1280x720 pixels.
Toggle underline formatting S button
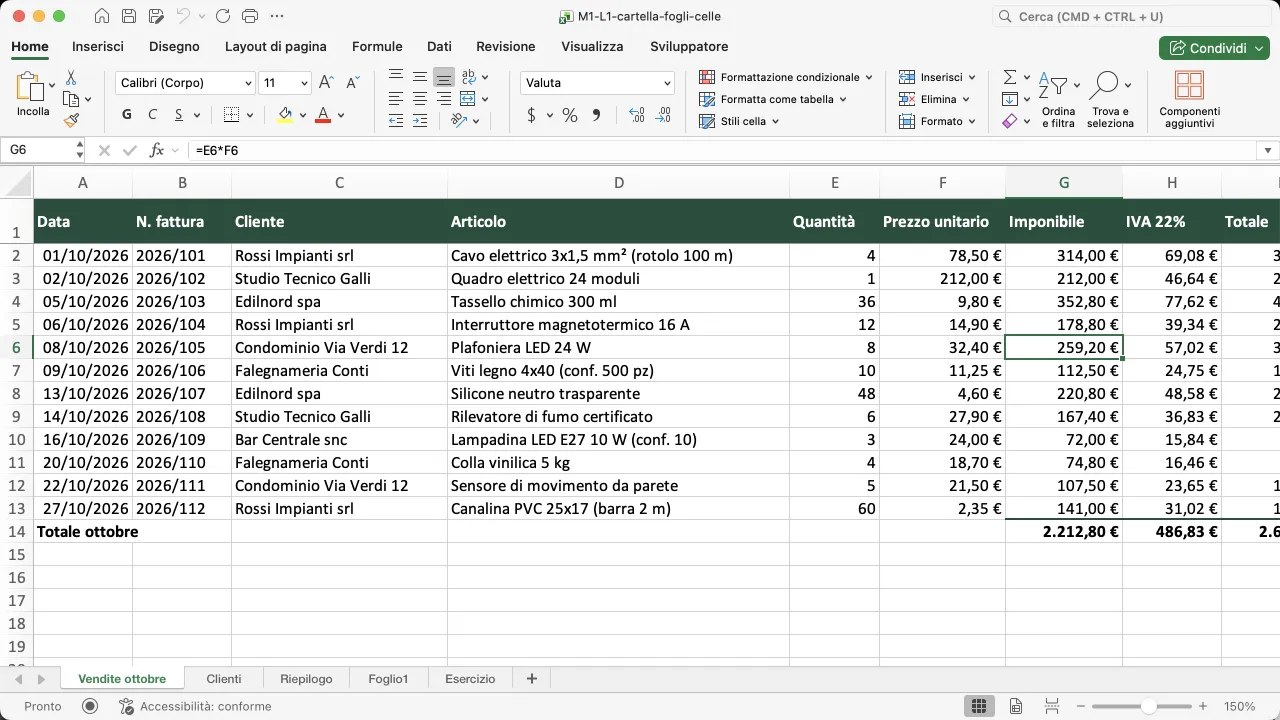coord(179,115)
